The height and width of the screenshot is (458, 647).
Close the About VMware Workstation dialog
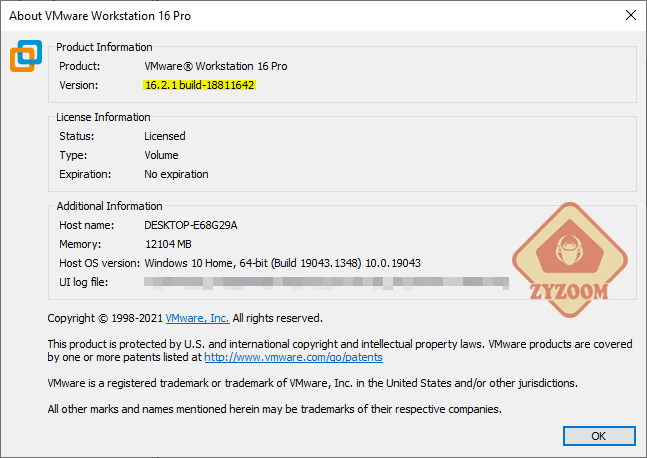(630, 16)
